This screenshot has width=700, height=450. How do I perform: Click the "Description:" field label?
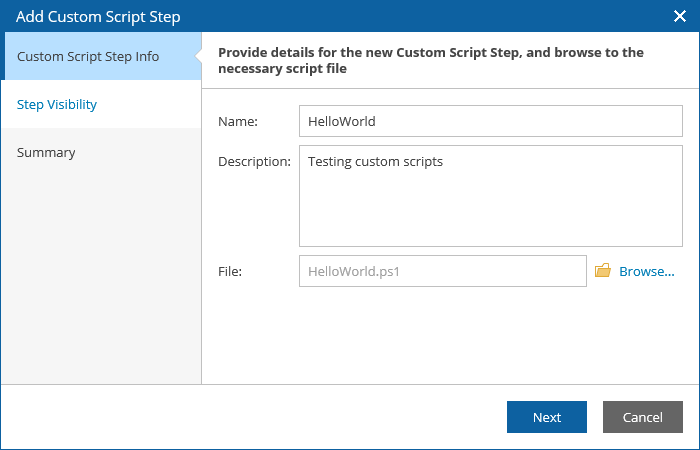click(254, 161)
